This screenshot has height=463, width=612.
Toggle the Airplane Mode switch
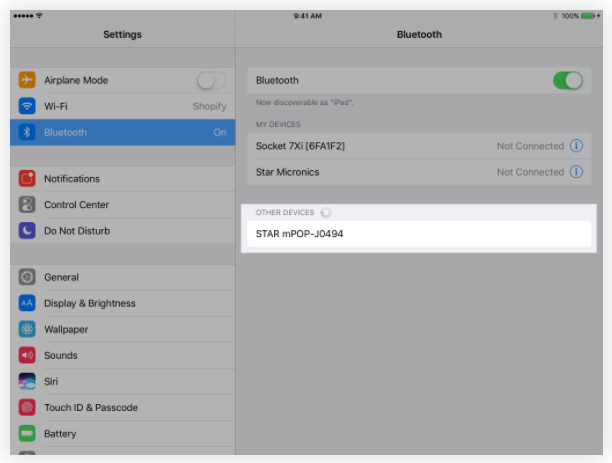[x=211, y=80]
